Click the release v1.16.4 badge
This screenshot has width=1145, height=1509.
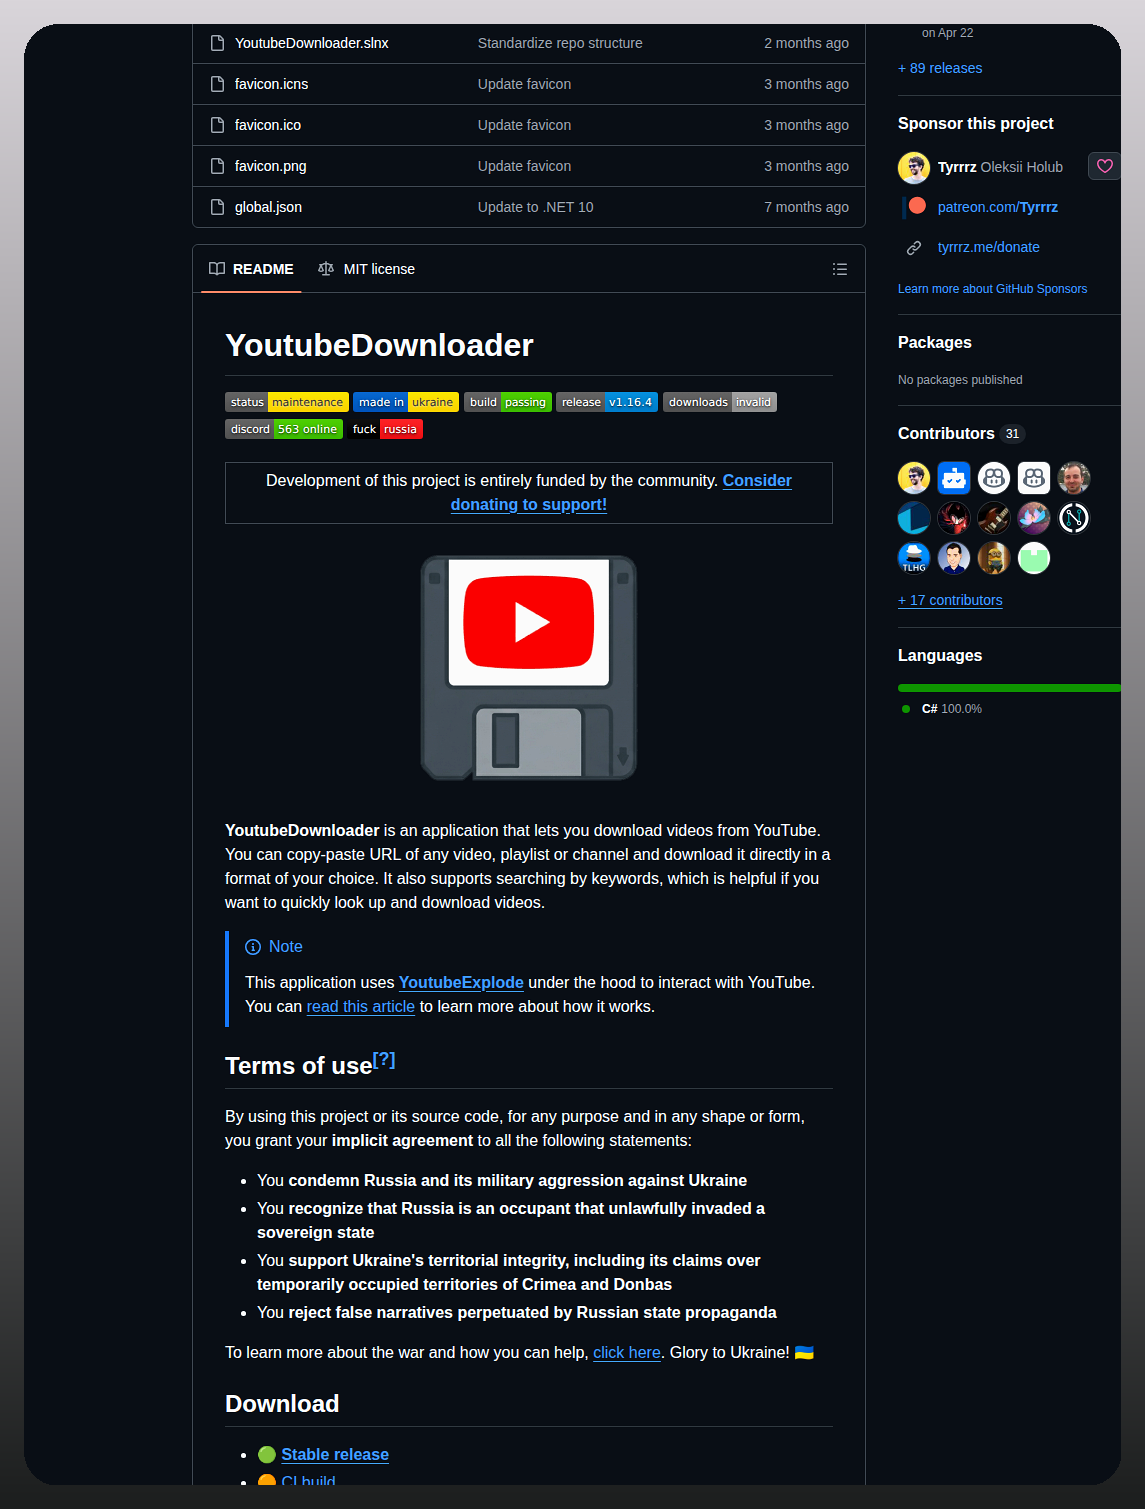pos(607,402)
